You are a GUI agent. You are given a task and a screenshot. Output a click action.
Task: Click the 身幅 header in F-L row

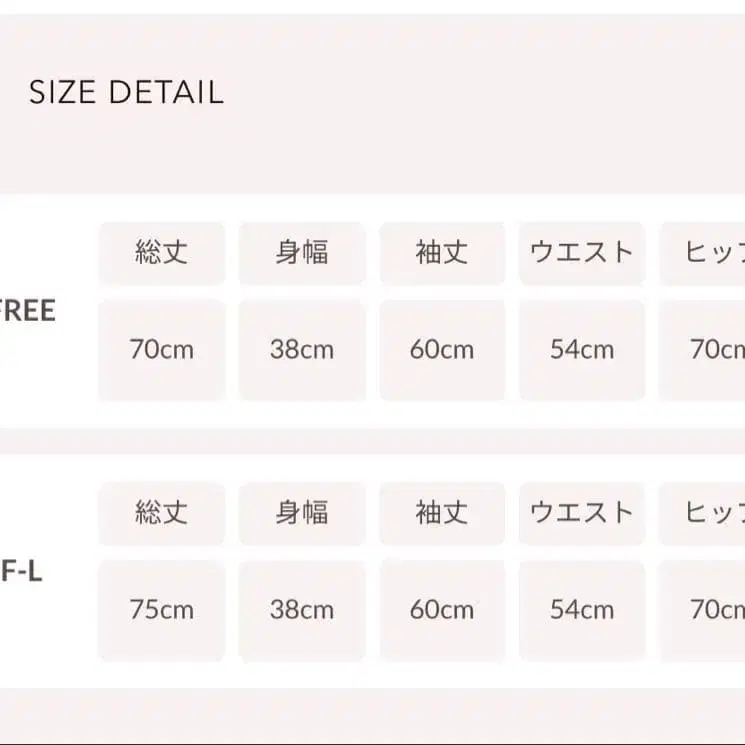pyautogui.click(x=301, y=513)
